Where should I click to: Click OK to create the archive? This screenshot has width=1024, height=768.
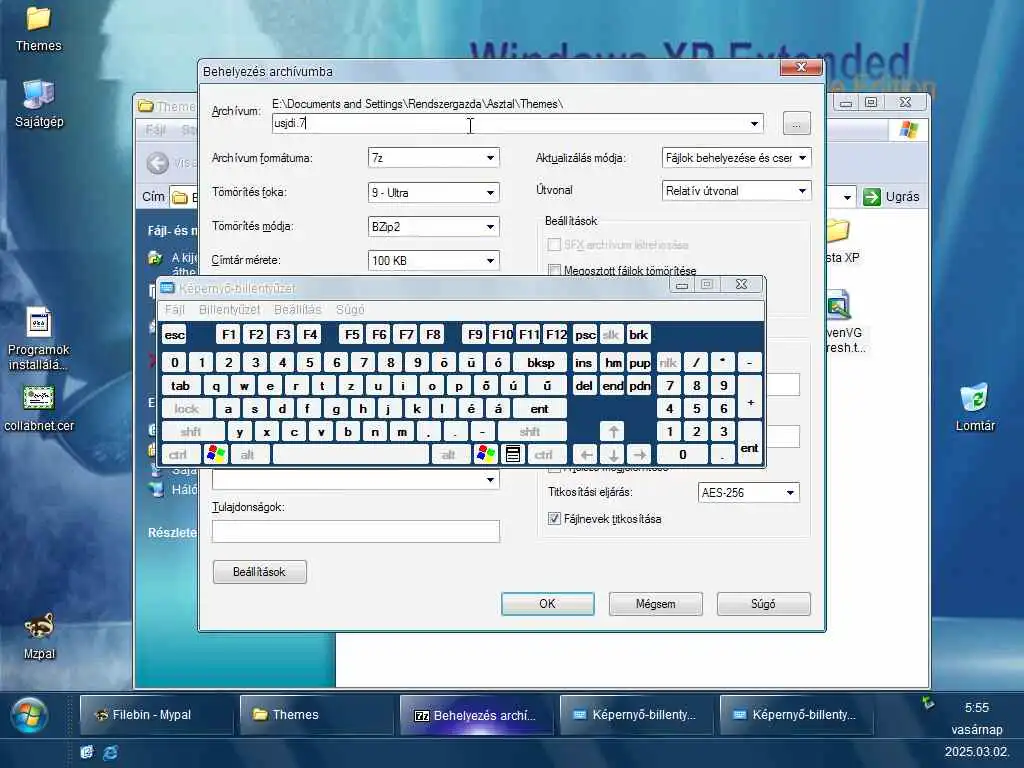coord(548,603)
